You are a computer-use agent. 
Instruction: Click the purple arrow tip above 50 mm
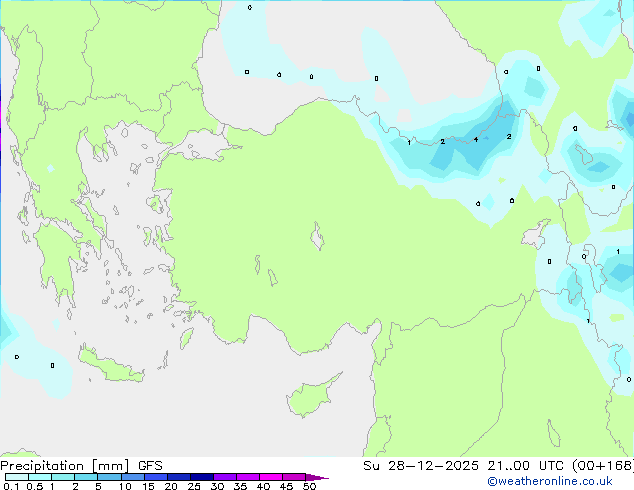pyautogui.click(x=317, y=477)
